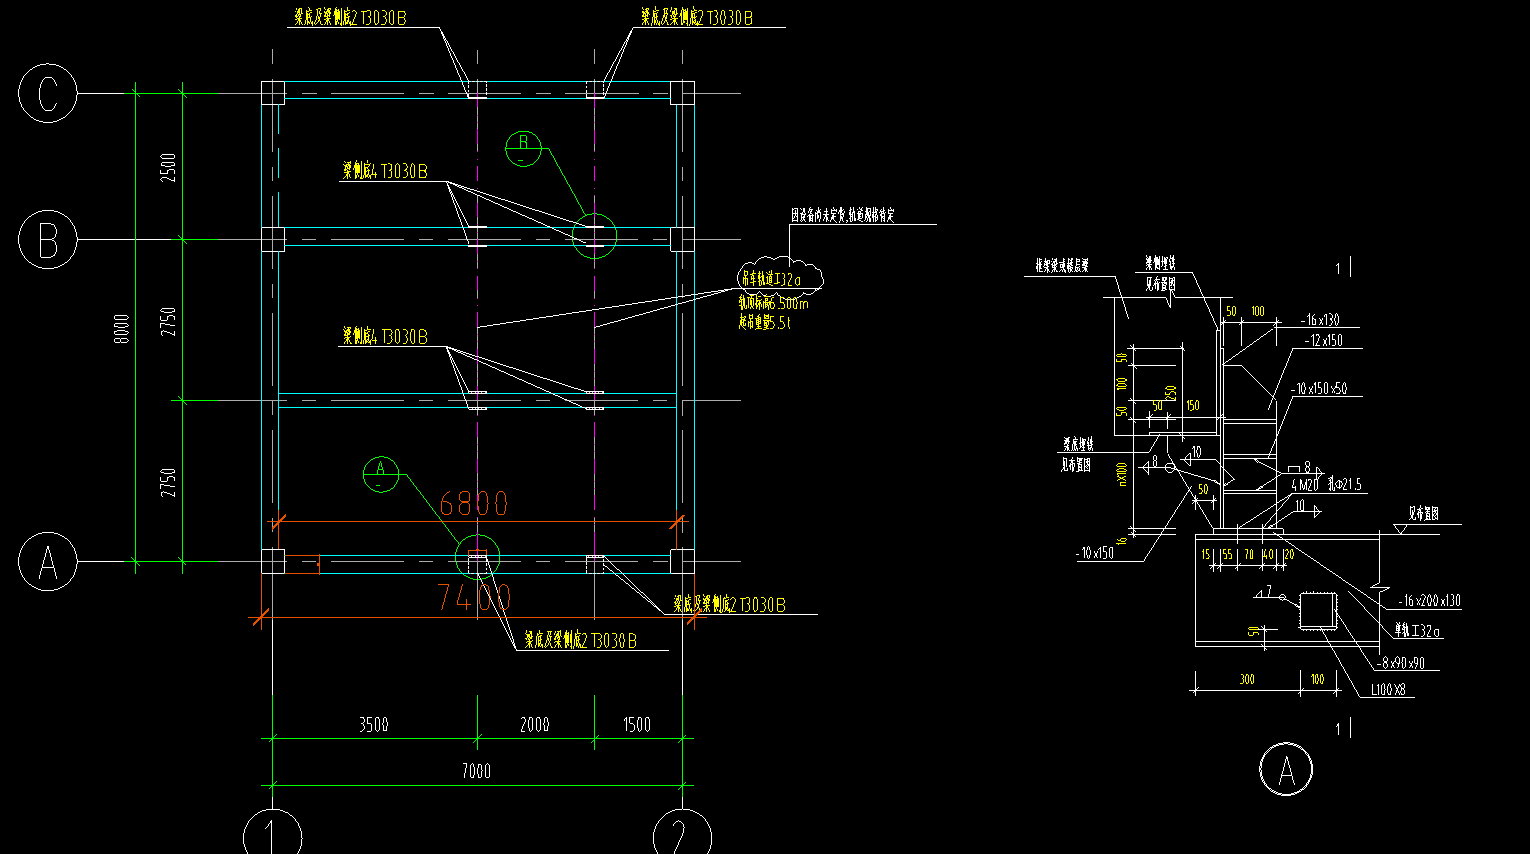Image resolution: width=1530 pixels, height=854 pixels.
Task: Select the green detail marker circle B
Action: 523,149
